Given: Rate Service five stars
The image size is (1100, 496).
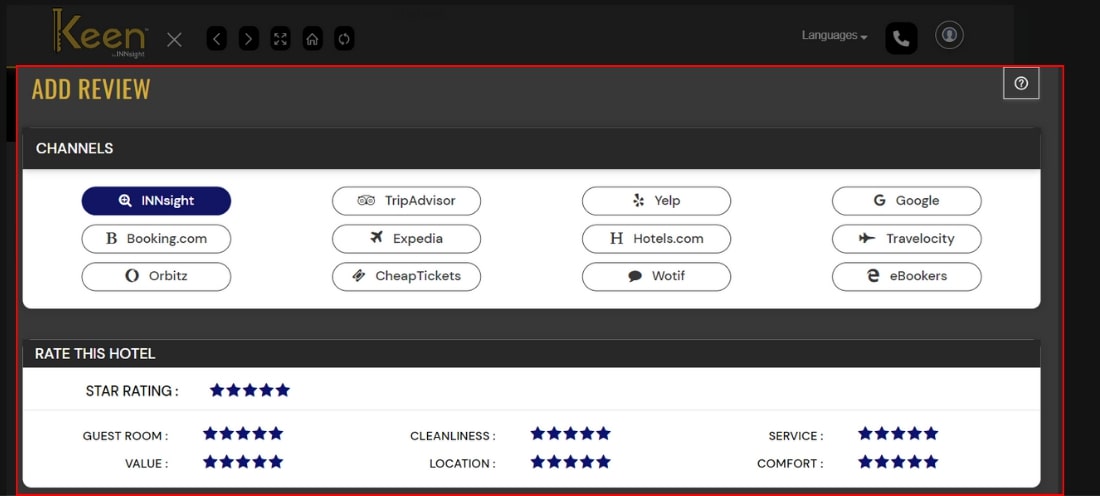Looking at the screenshot, I should (x=931, y=434).
